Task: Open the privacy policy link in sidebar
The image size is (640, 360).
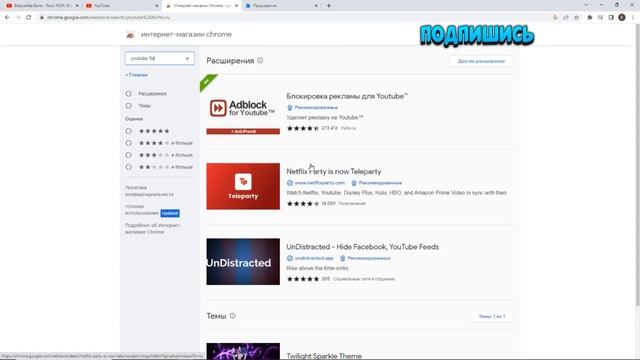Action: coord(149,191)
